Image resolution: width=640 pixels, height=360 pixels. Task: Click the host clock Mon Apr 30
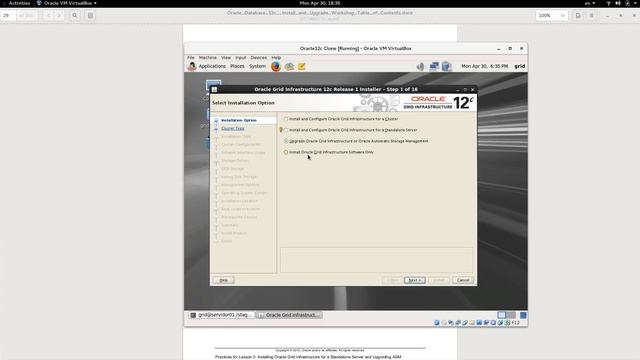320,3
